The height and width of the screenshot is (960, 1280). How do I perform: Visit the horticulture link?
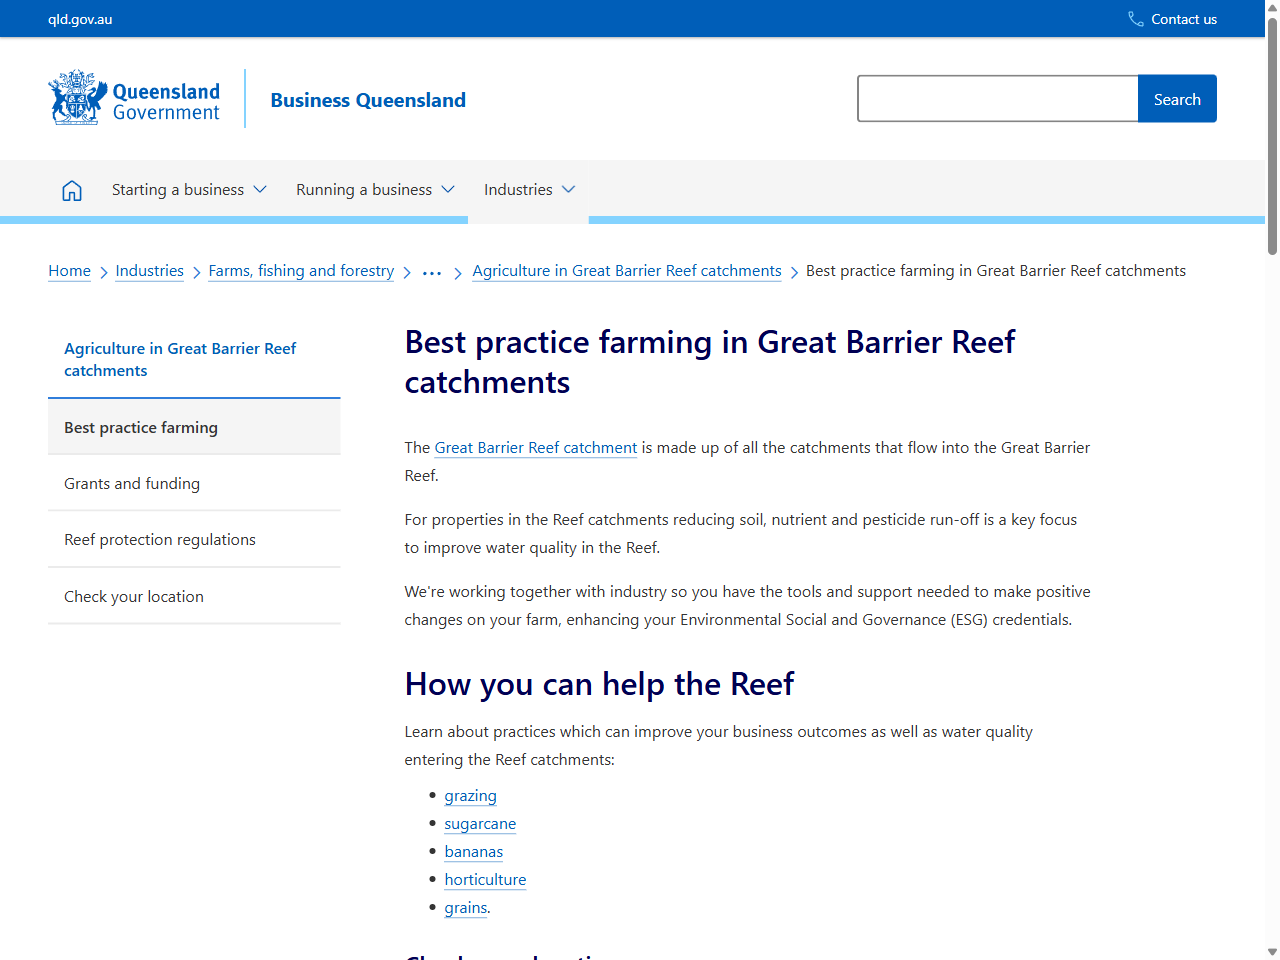(x=485, y=879)
